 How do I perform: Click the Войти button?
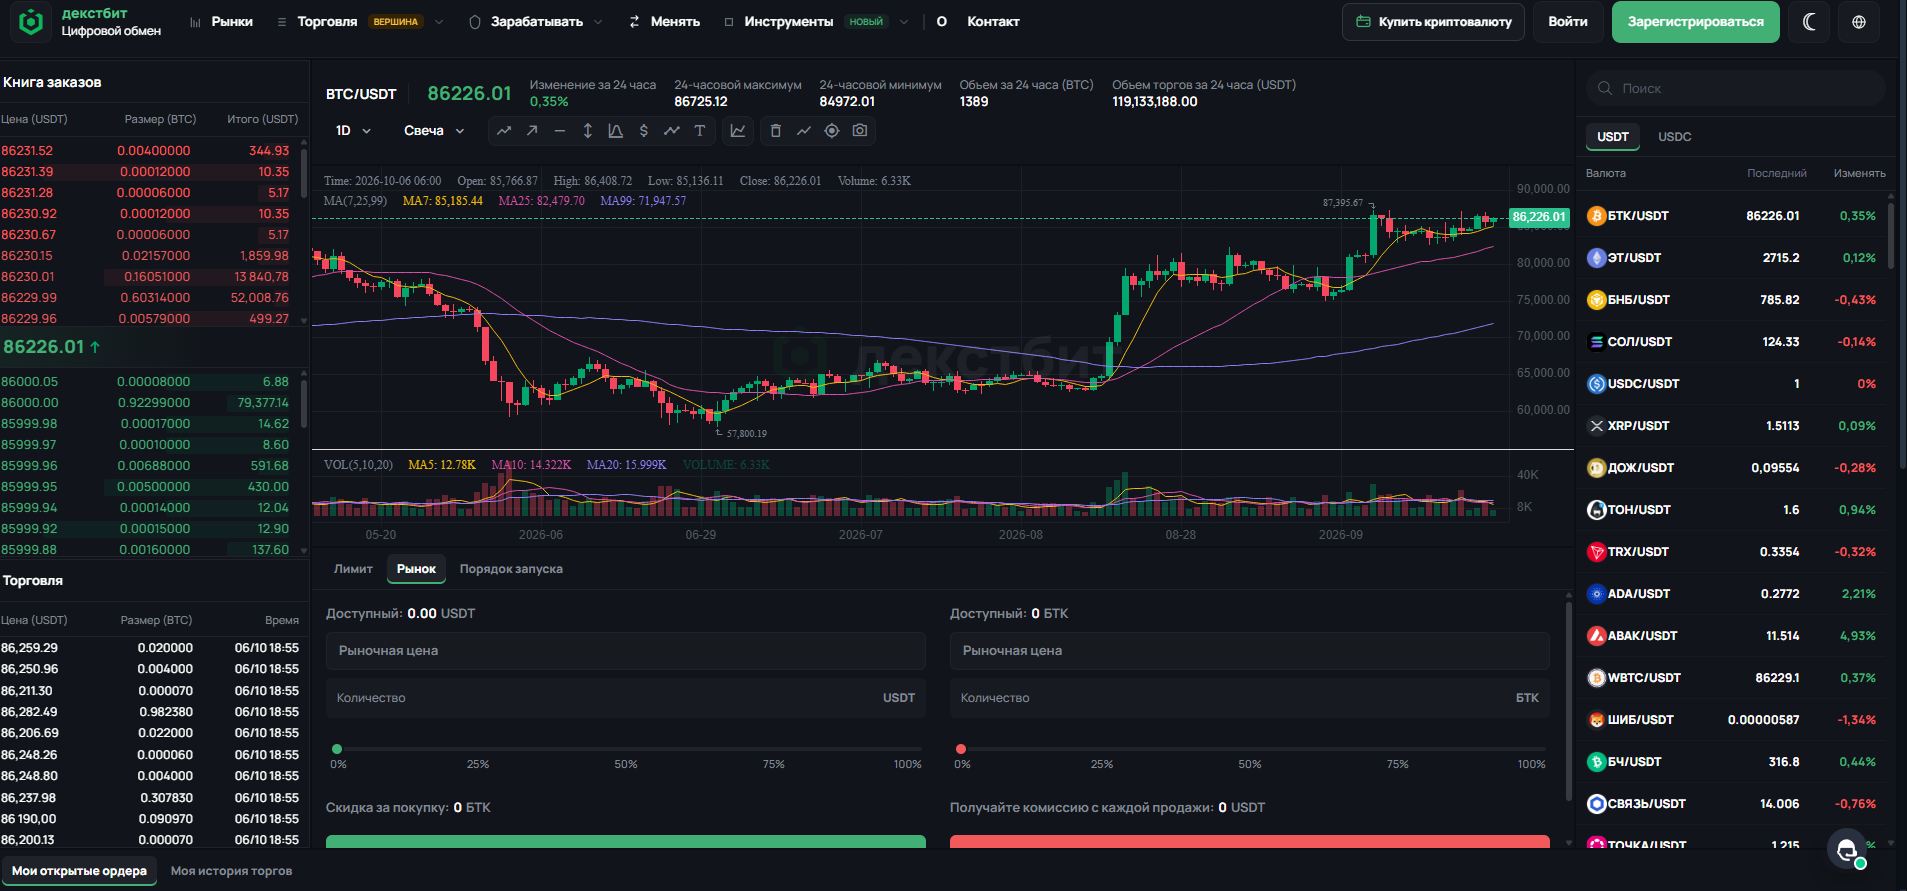1568,22
